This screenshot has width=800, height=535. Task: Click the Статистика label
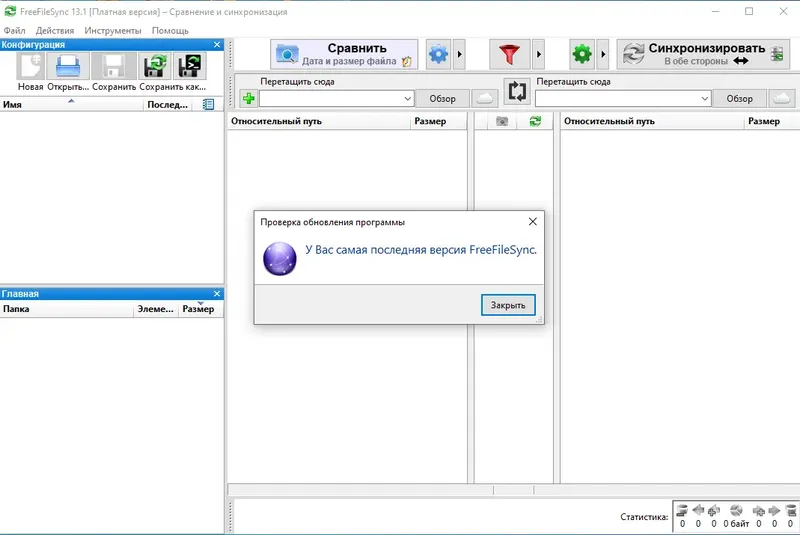click(x=644, y=517)
